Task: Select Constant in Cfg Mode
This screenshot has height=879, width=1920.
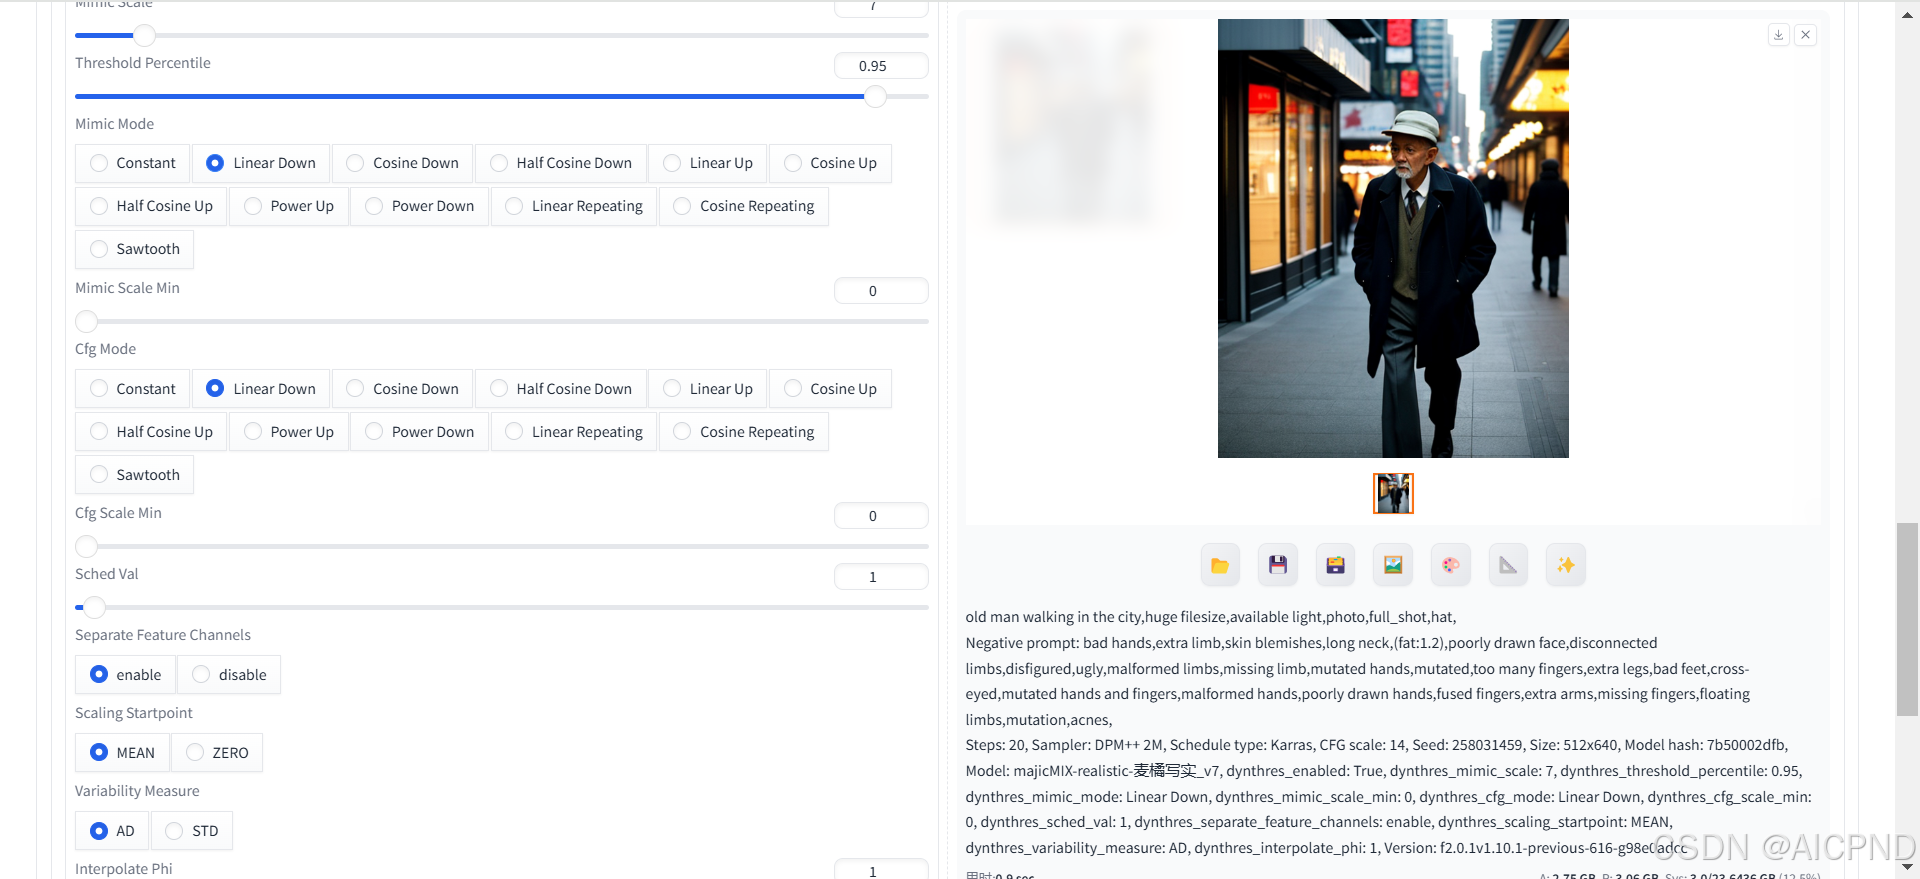Action: click(133, 389)
